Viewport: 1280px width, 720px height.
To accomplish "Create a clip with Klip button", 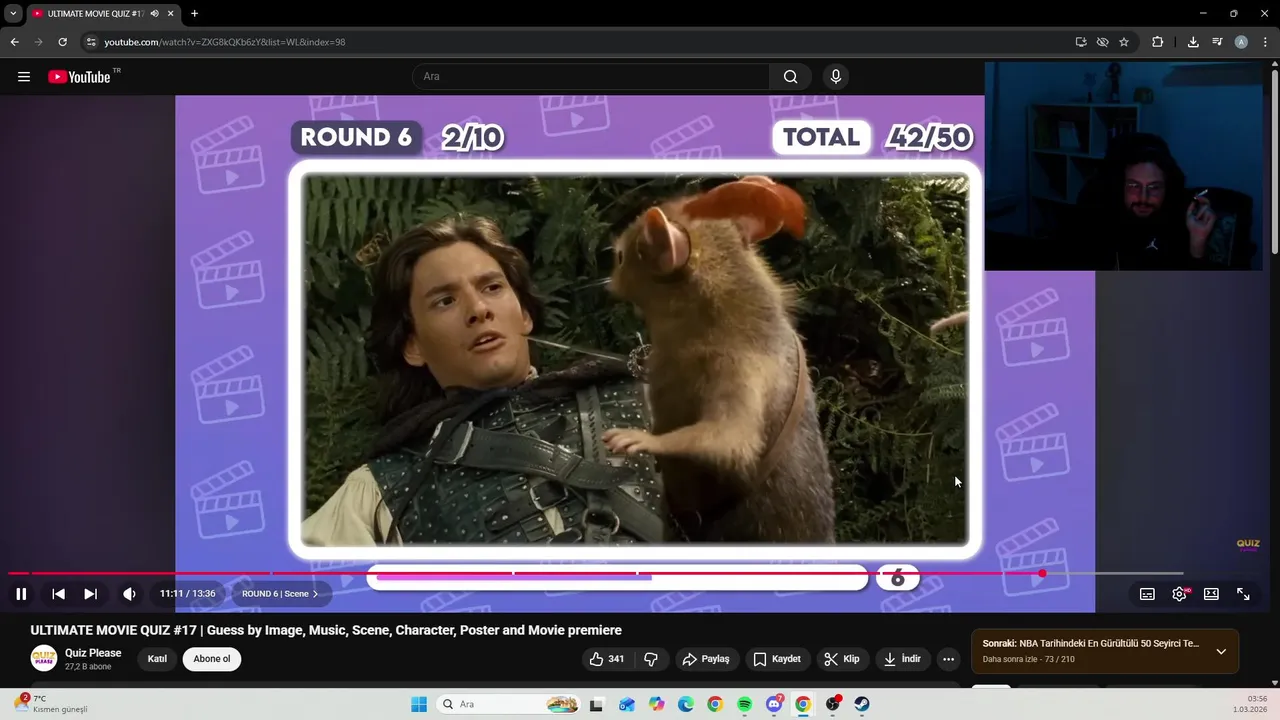I will click(841, 659).
